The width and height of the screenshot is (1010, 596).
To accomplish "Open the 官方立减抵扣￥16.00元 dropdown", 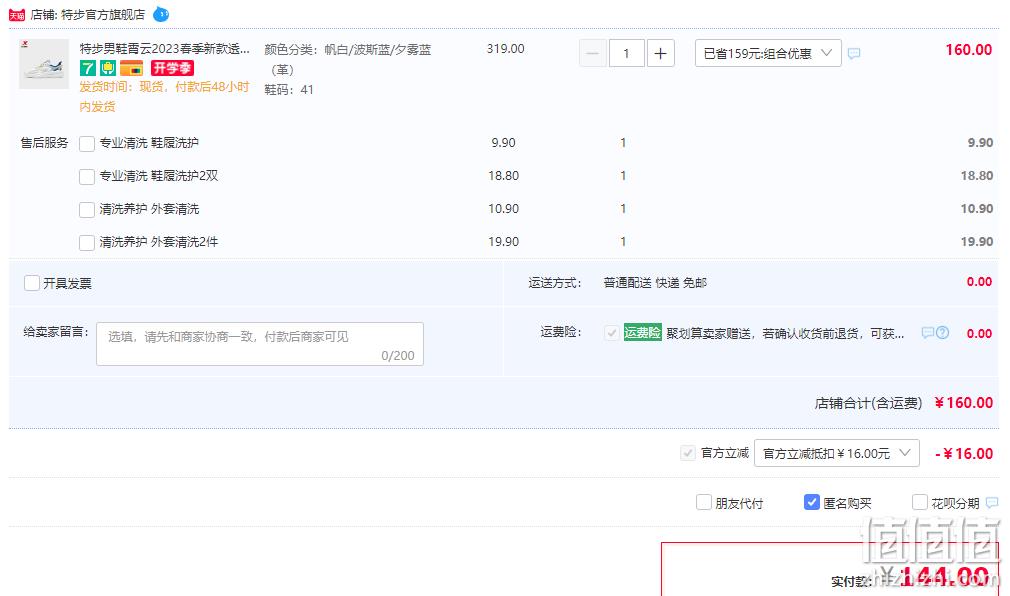I will pyautogui.click(x=837, y=453).
